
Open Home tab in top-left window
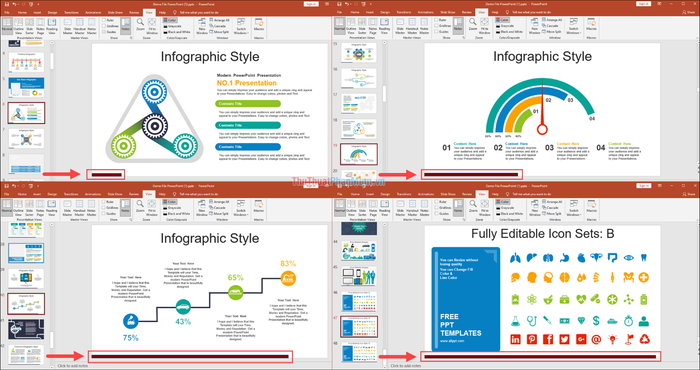22,12
